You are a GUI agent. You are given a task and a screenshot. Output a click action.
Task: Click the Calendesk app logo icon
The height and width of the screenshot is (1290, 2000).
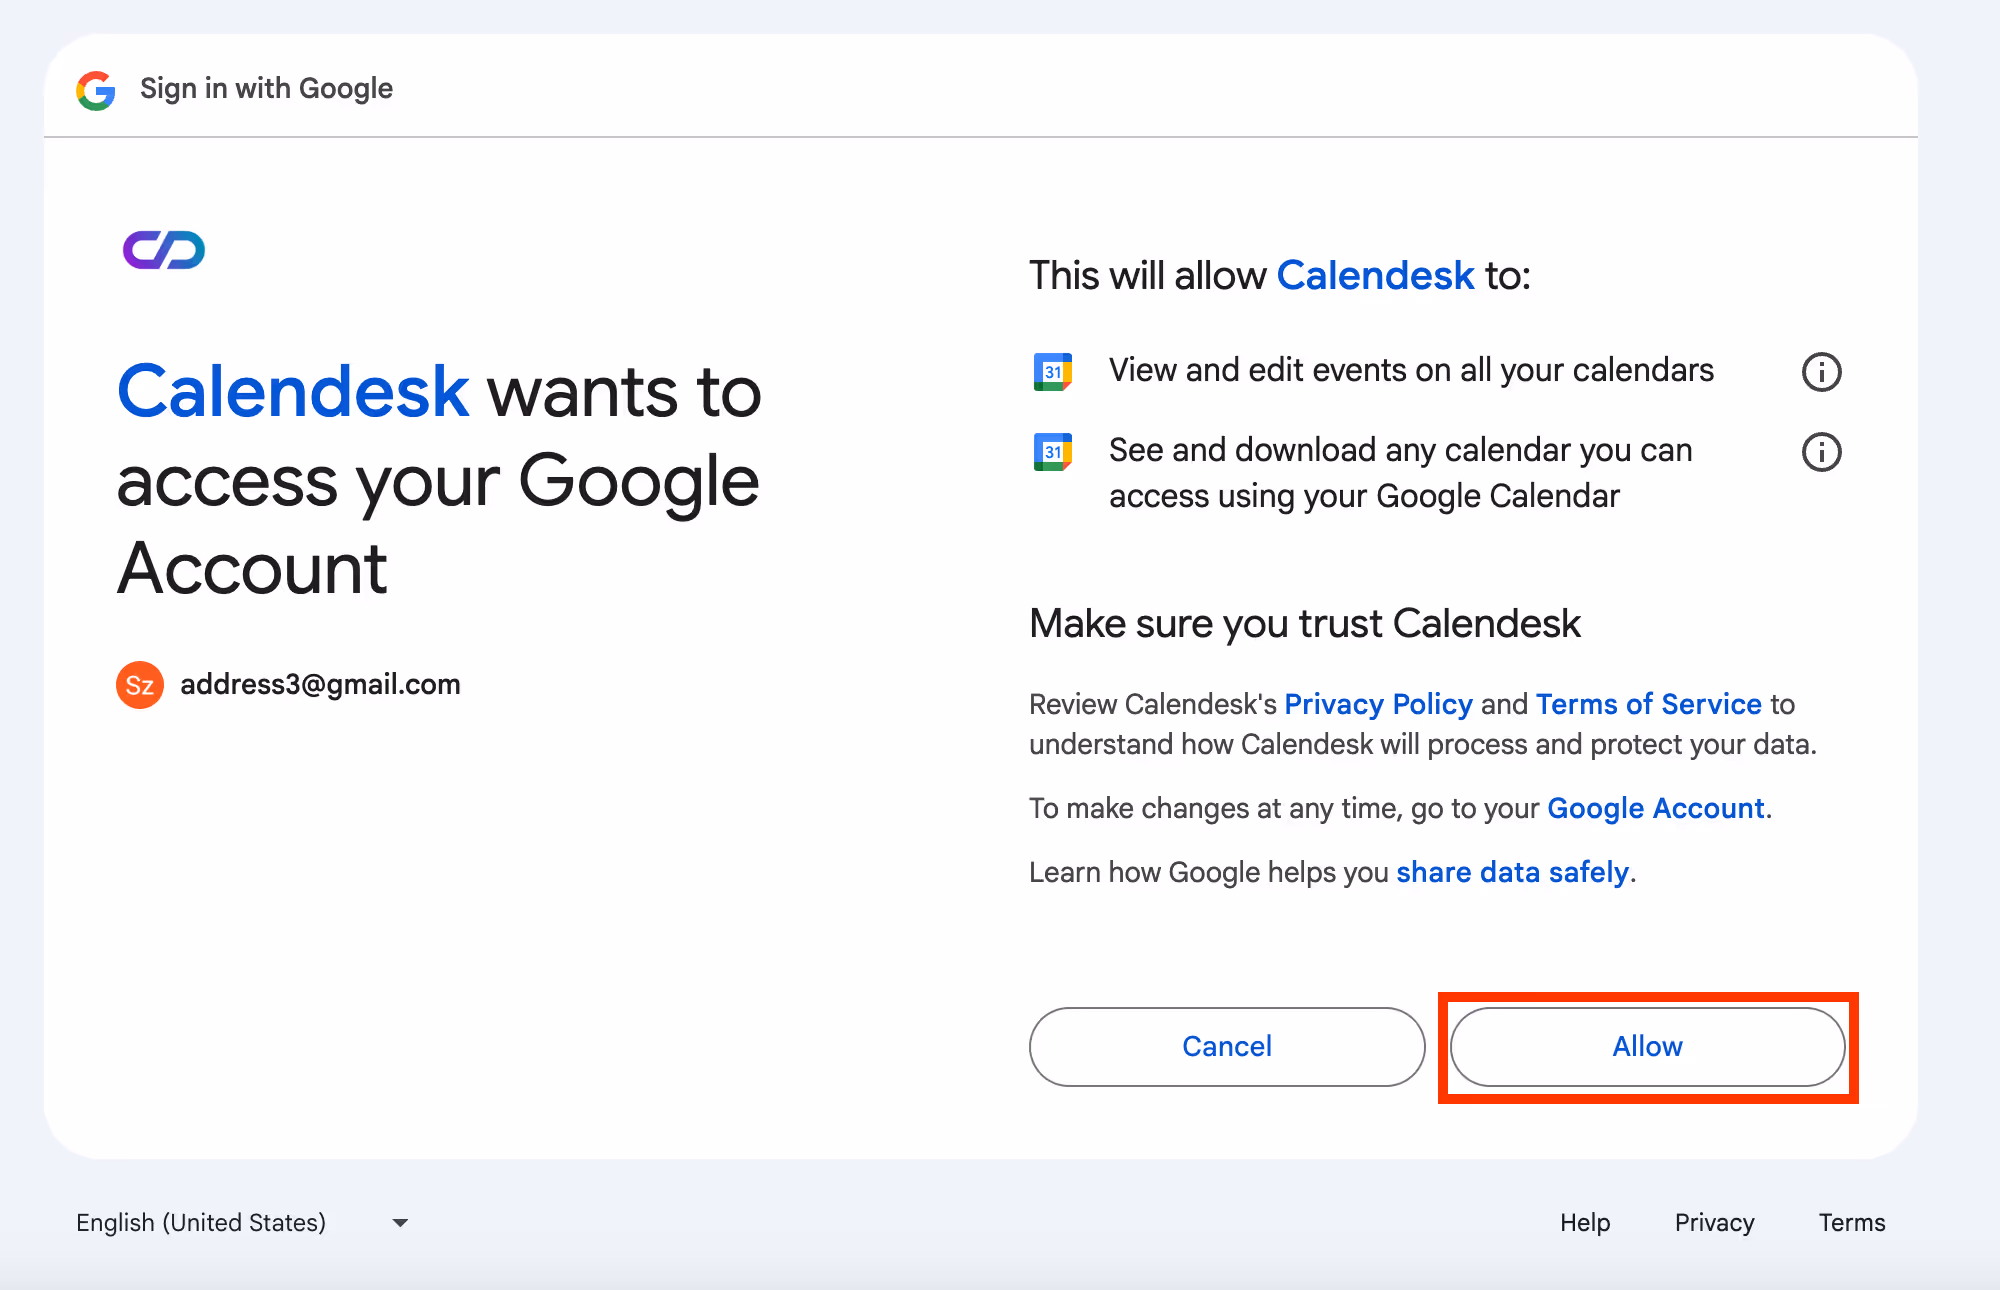[164, 250]
